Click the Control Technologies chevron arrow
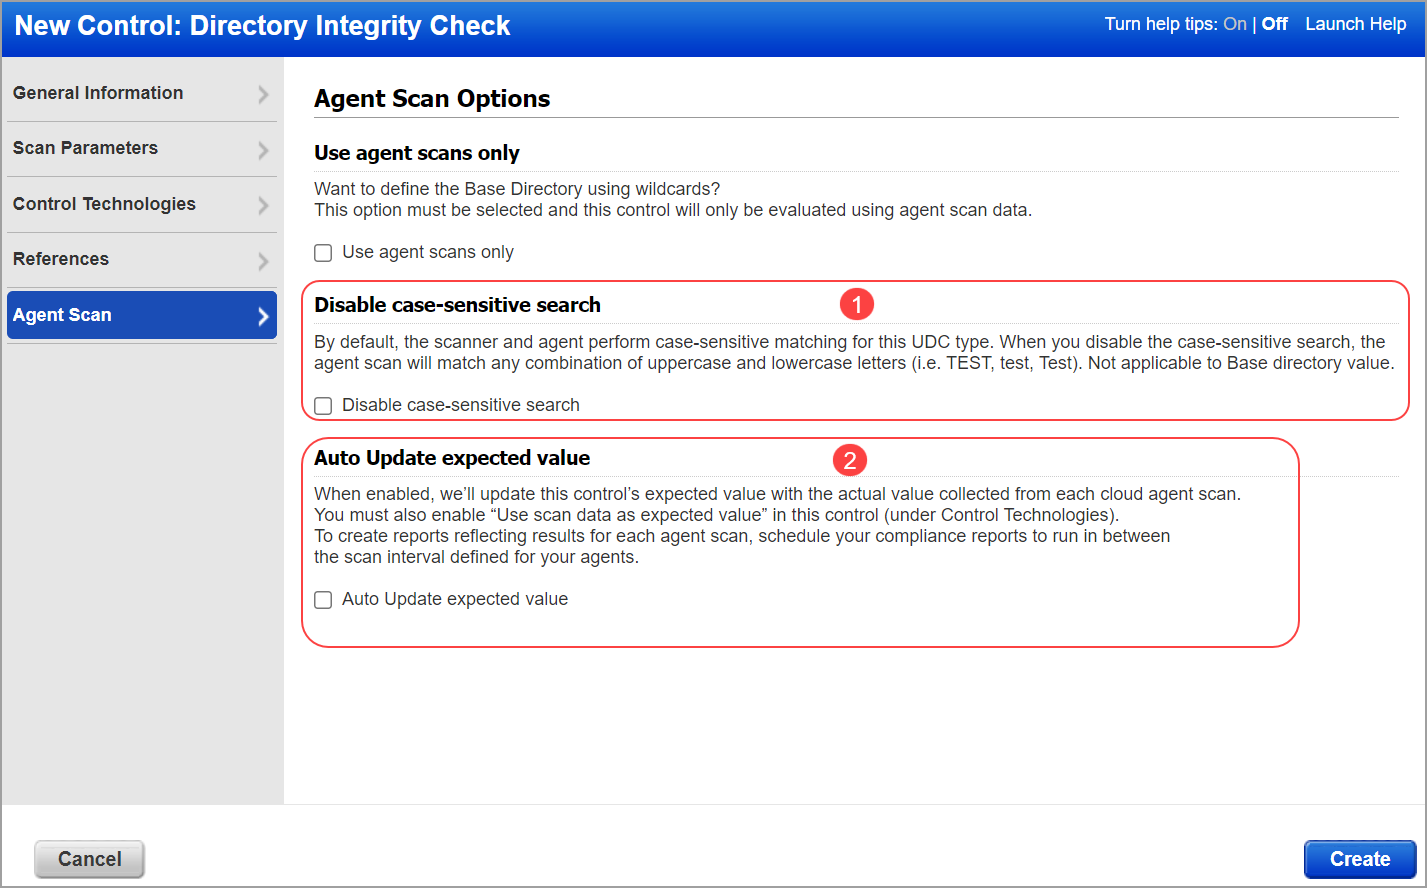The height and width of the screenshot is (888, 1427). [263, 205]
